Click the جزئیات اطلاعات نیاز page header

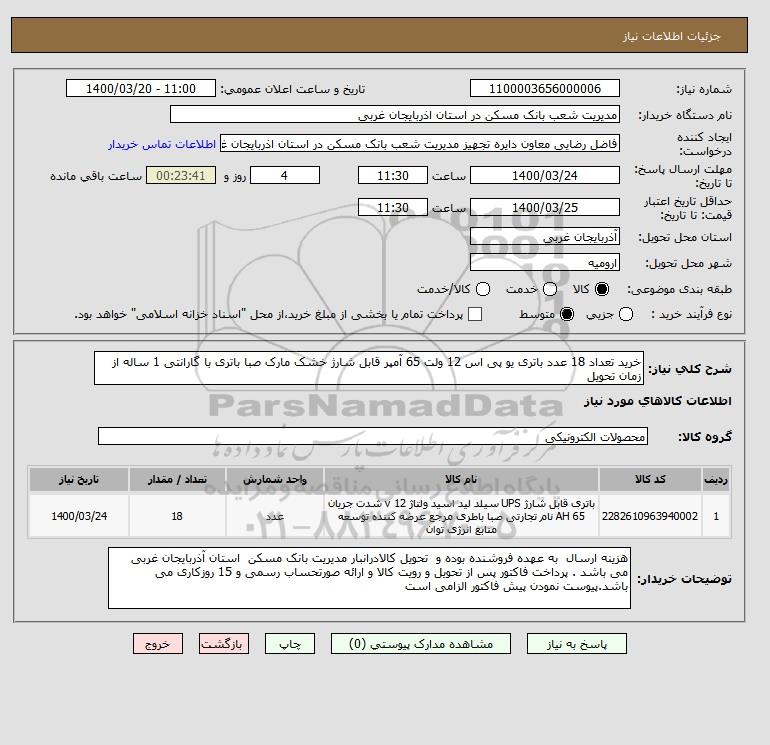point(671,36)
